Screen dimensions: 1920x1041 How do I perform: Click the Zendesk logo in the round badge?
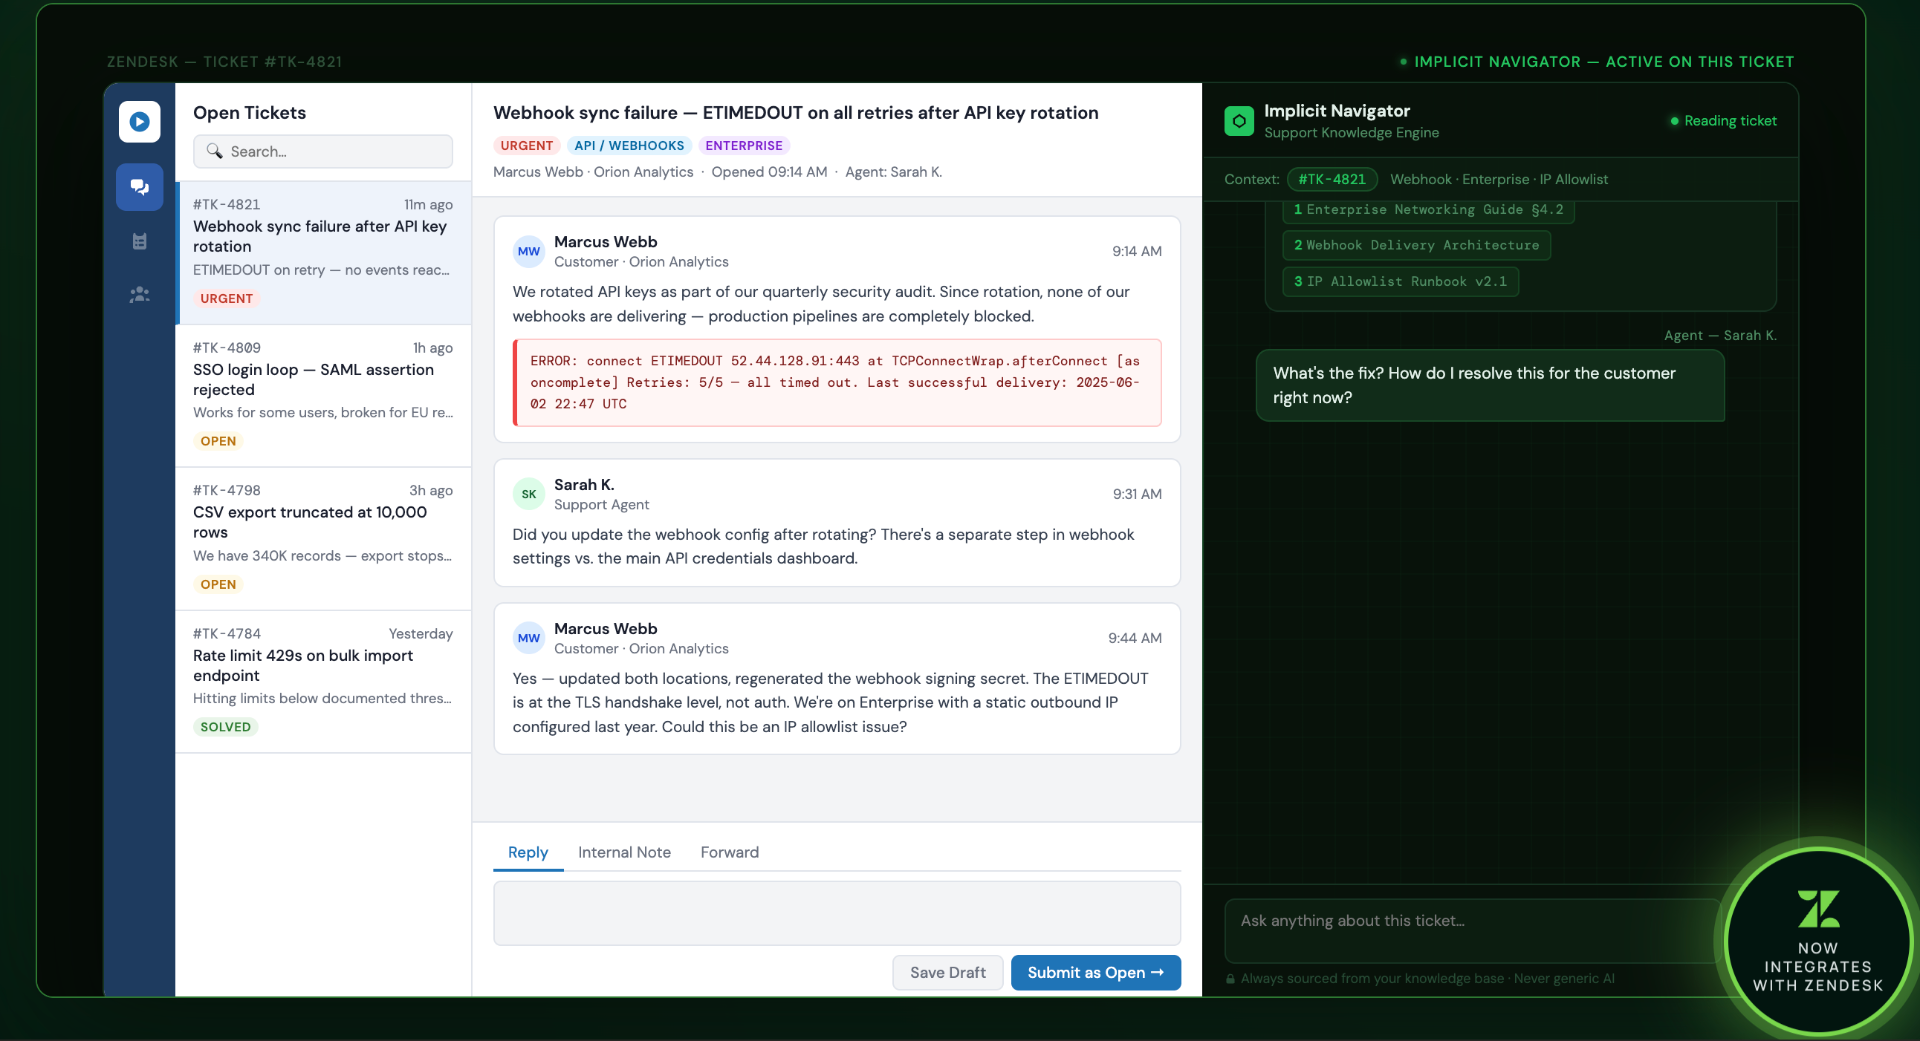click(x=1818, y=908)
